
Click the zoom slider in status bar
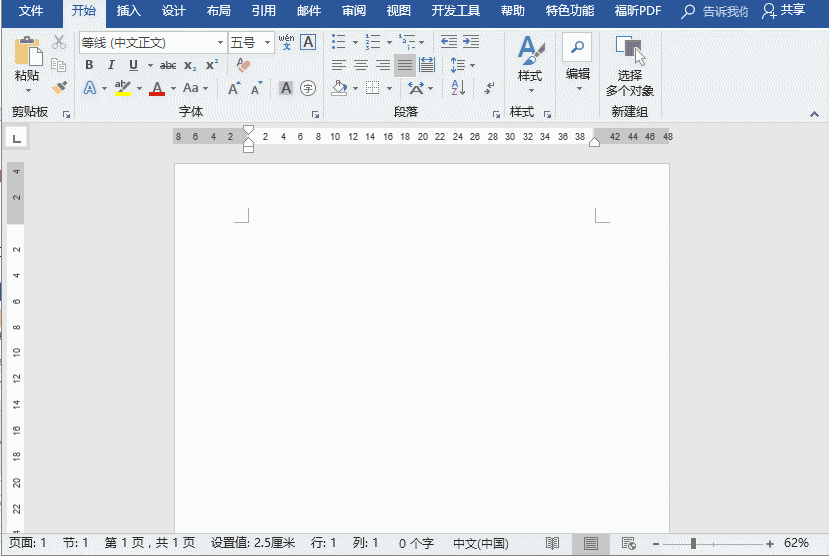[694, 543]
